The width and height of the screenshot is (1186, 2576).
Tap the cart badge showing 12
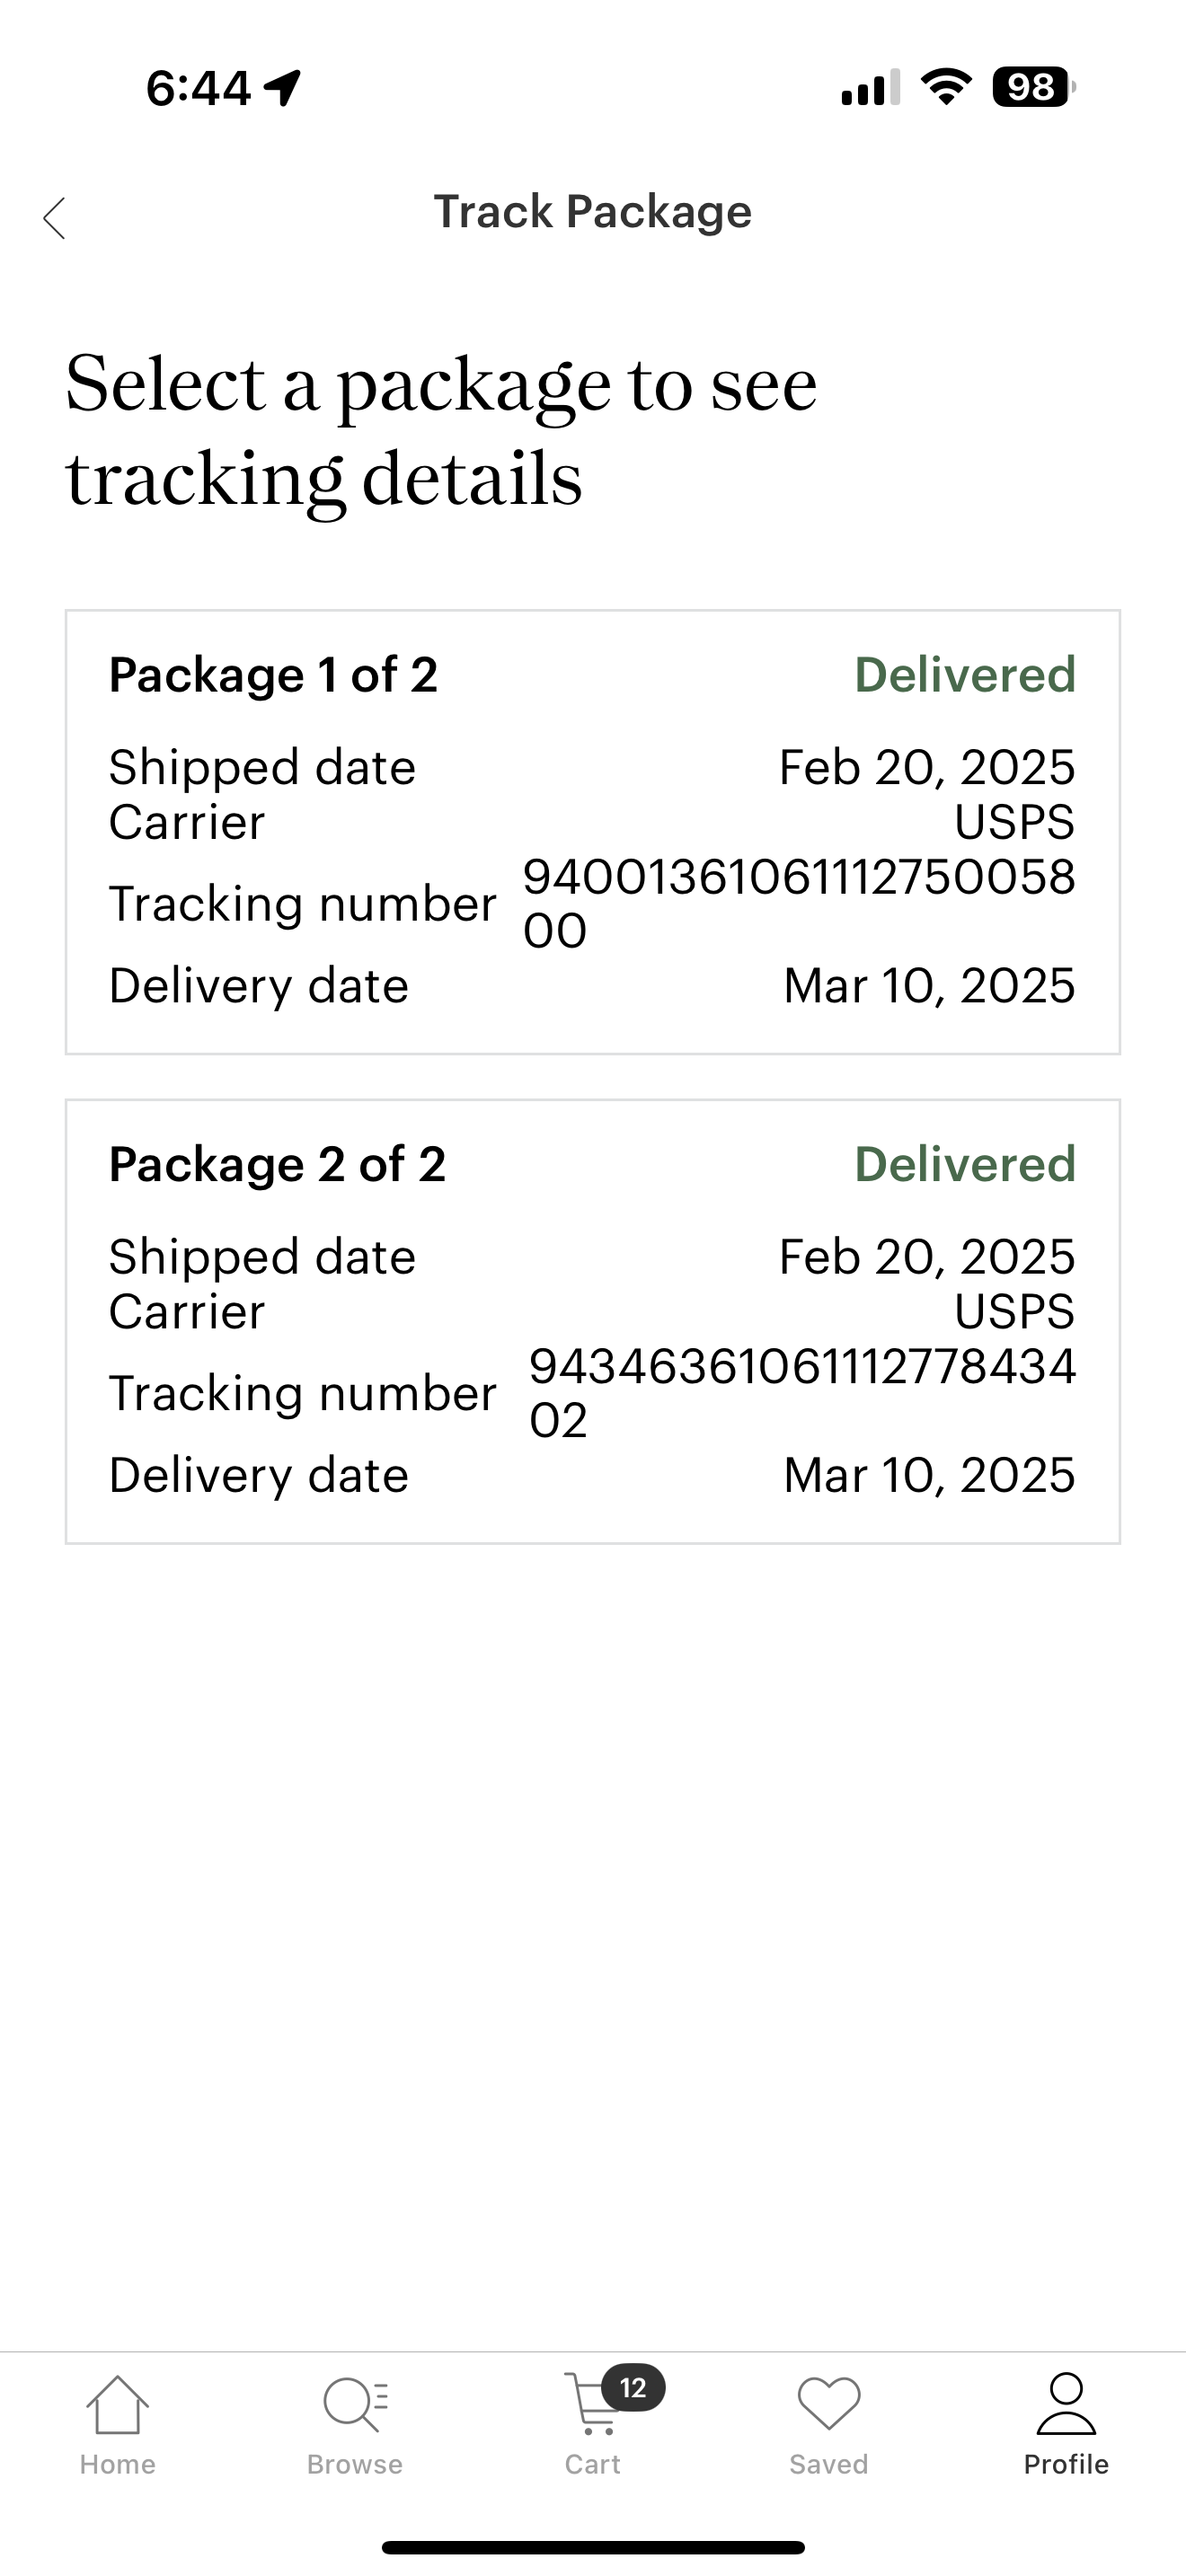[633, 2388]
